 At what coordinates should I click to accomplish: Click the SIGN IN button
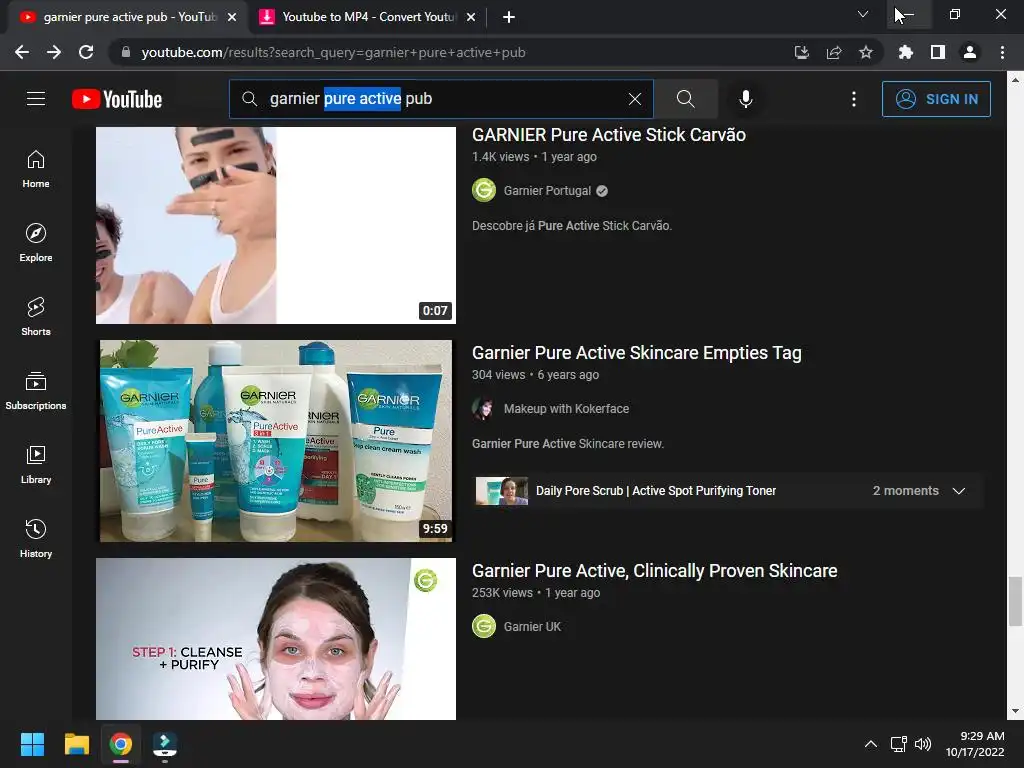936,99
